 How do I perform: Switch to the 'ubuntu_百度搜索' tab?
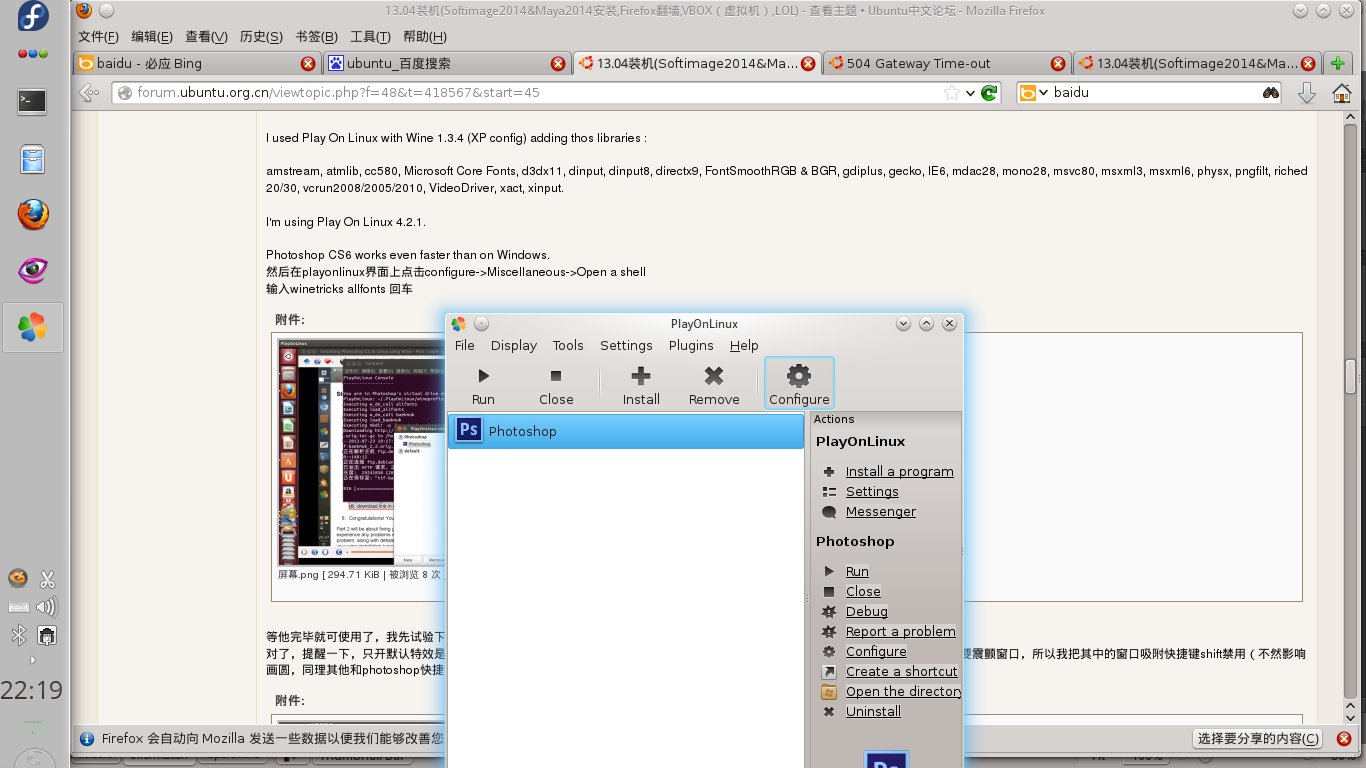(446, 63)
